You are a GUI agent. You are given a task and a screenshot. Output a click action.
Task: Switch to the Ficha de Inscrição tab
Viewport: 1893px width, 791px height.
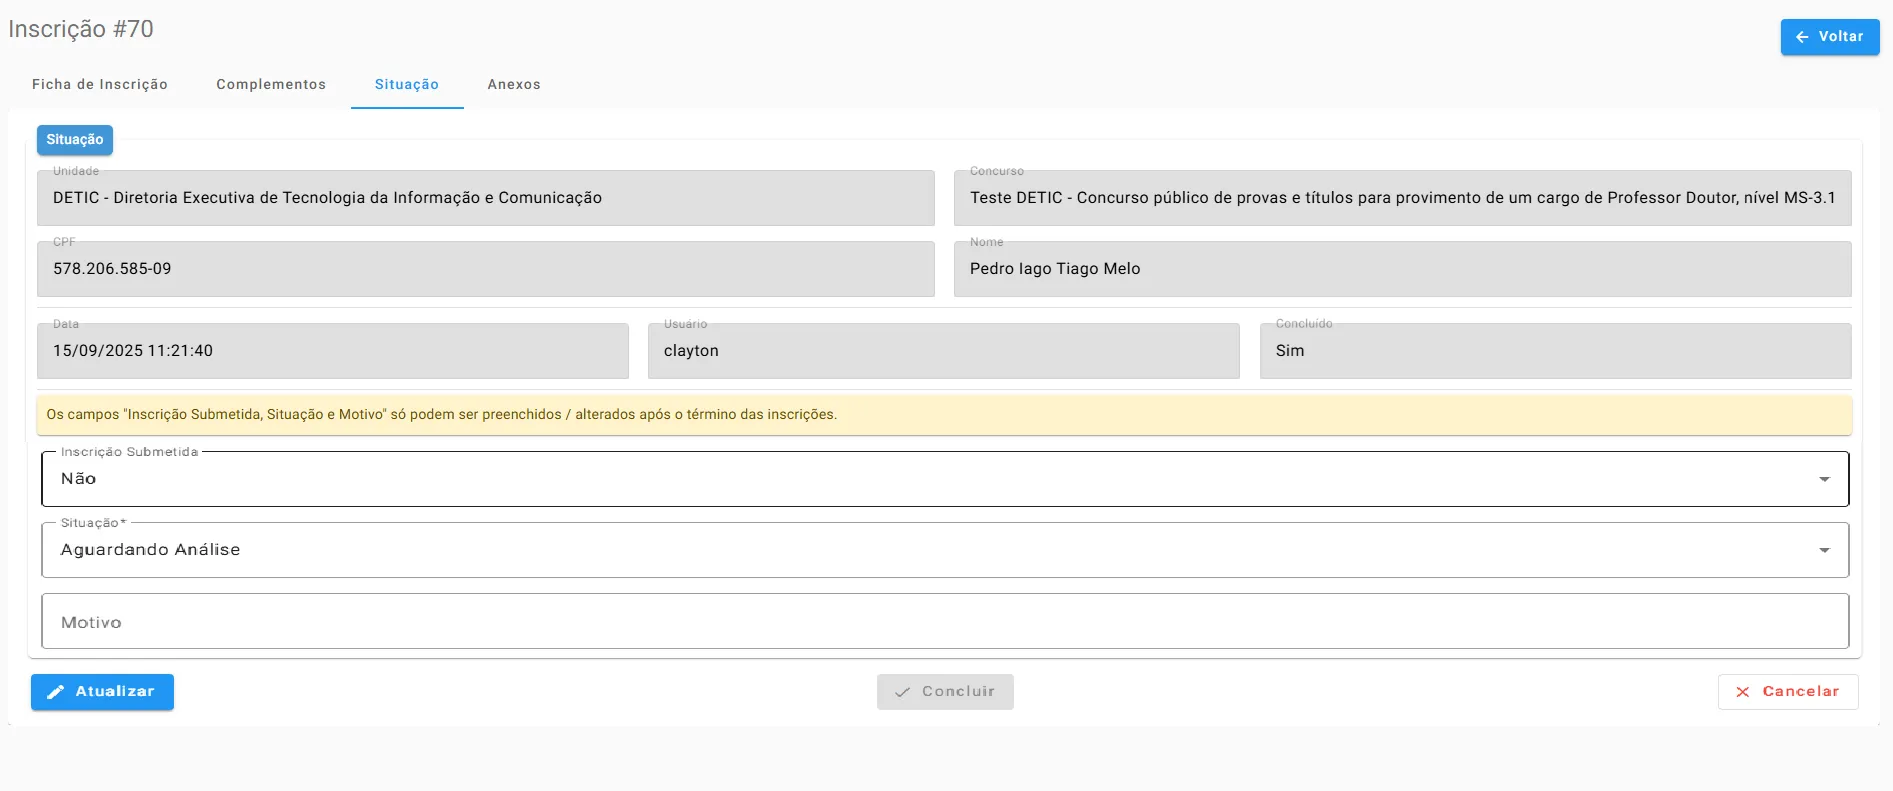(x=100, y=85)
